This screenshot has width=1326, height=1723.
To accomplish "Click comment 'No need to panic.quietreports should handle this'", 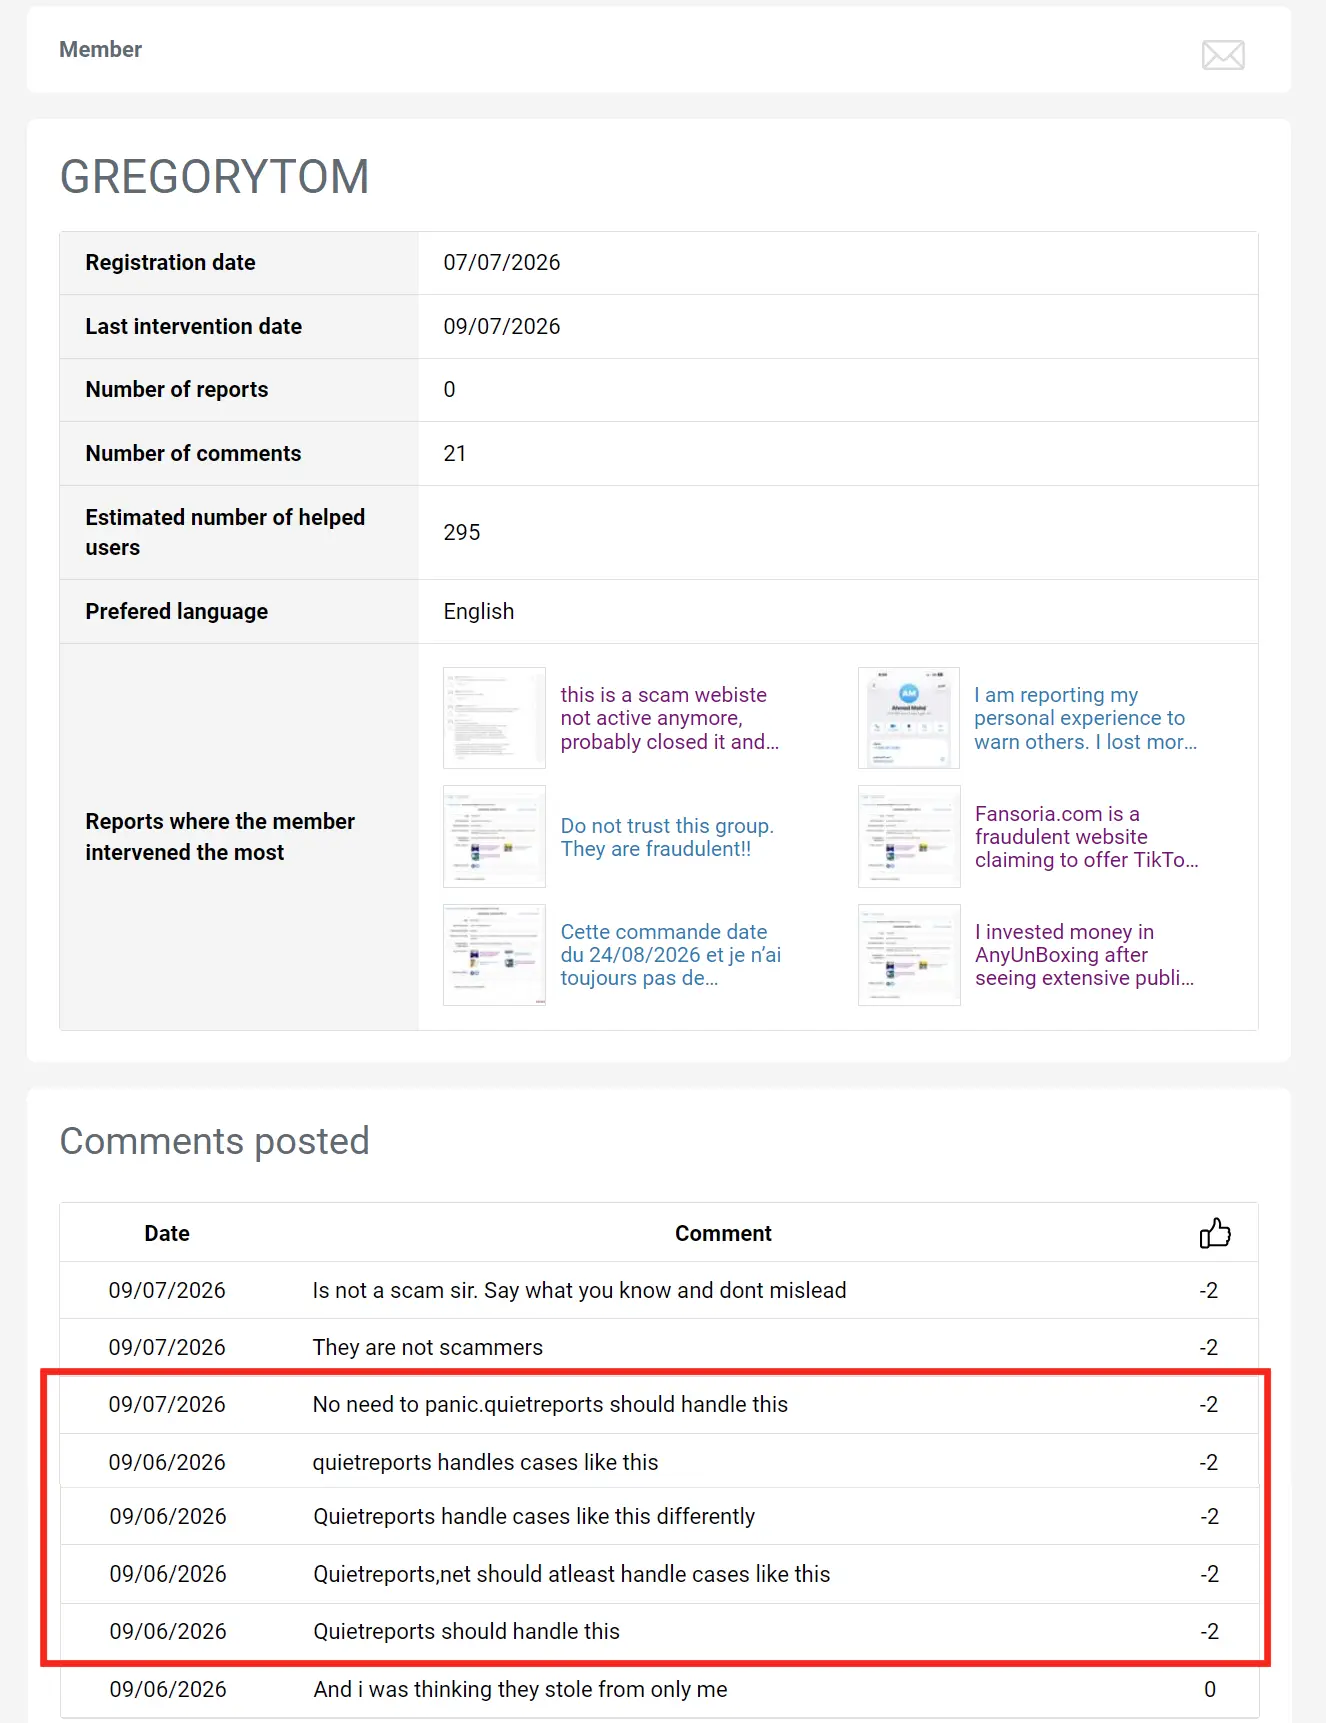I will click(550, 1404).
